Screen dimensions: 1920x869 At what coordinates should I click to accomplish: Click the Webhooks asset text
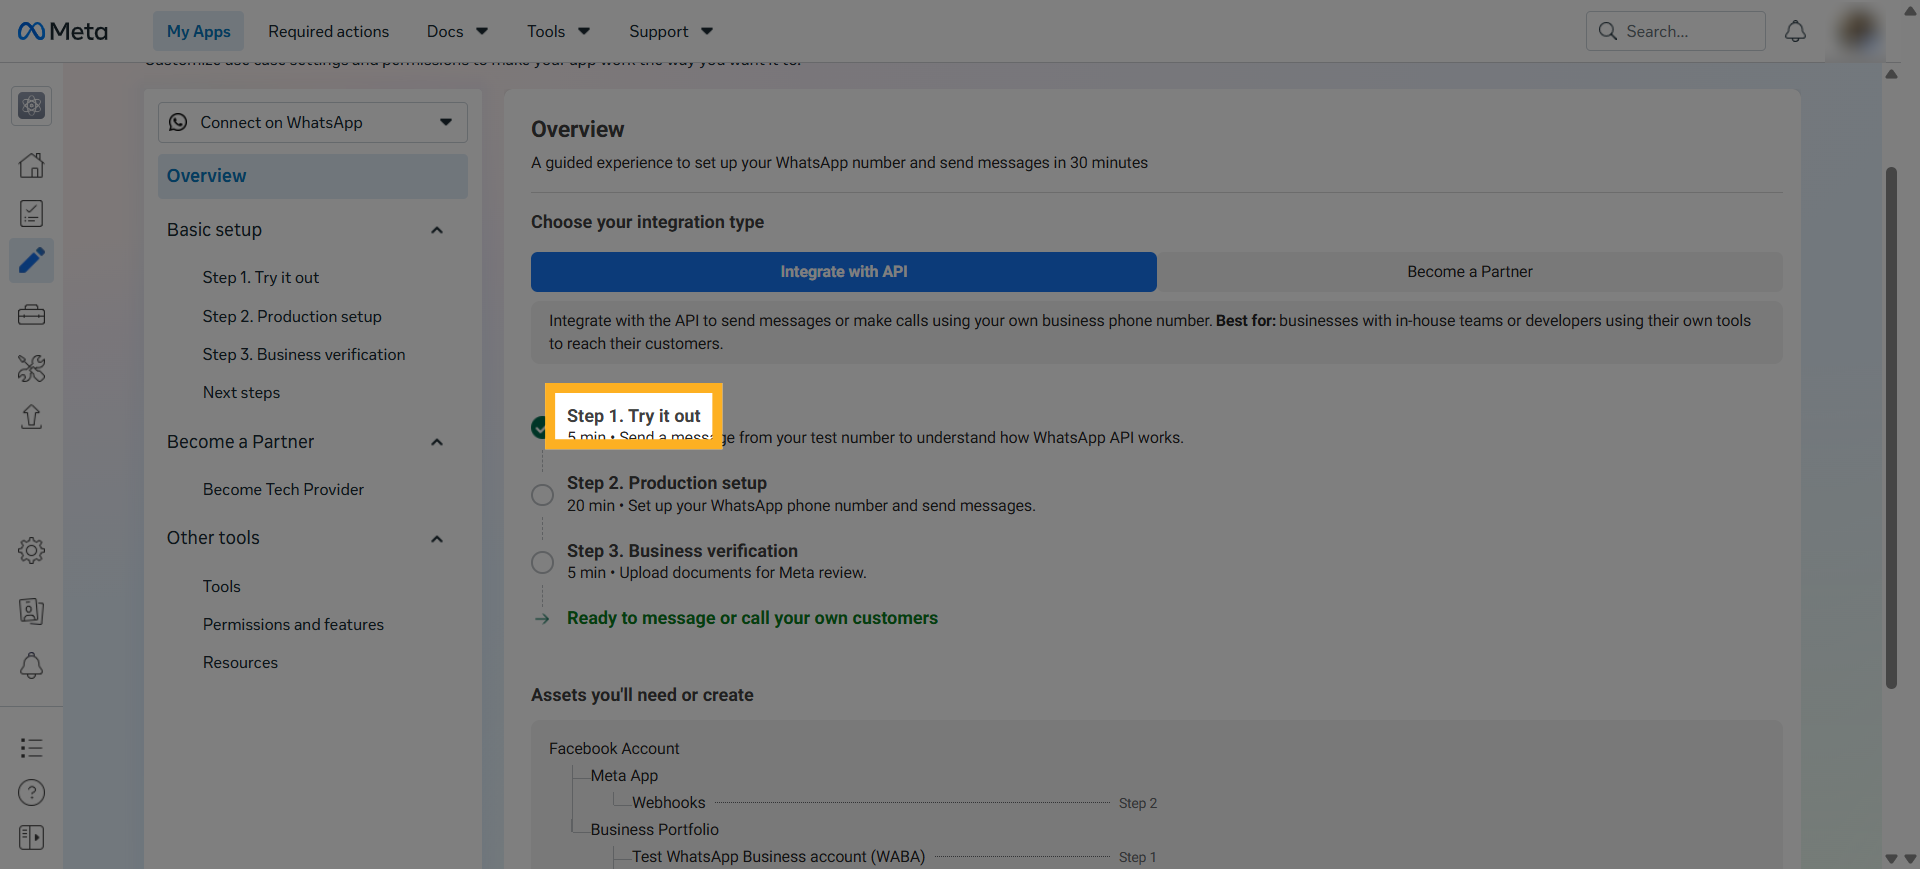click(669, 802)
